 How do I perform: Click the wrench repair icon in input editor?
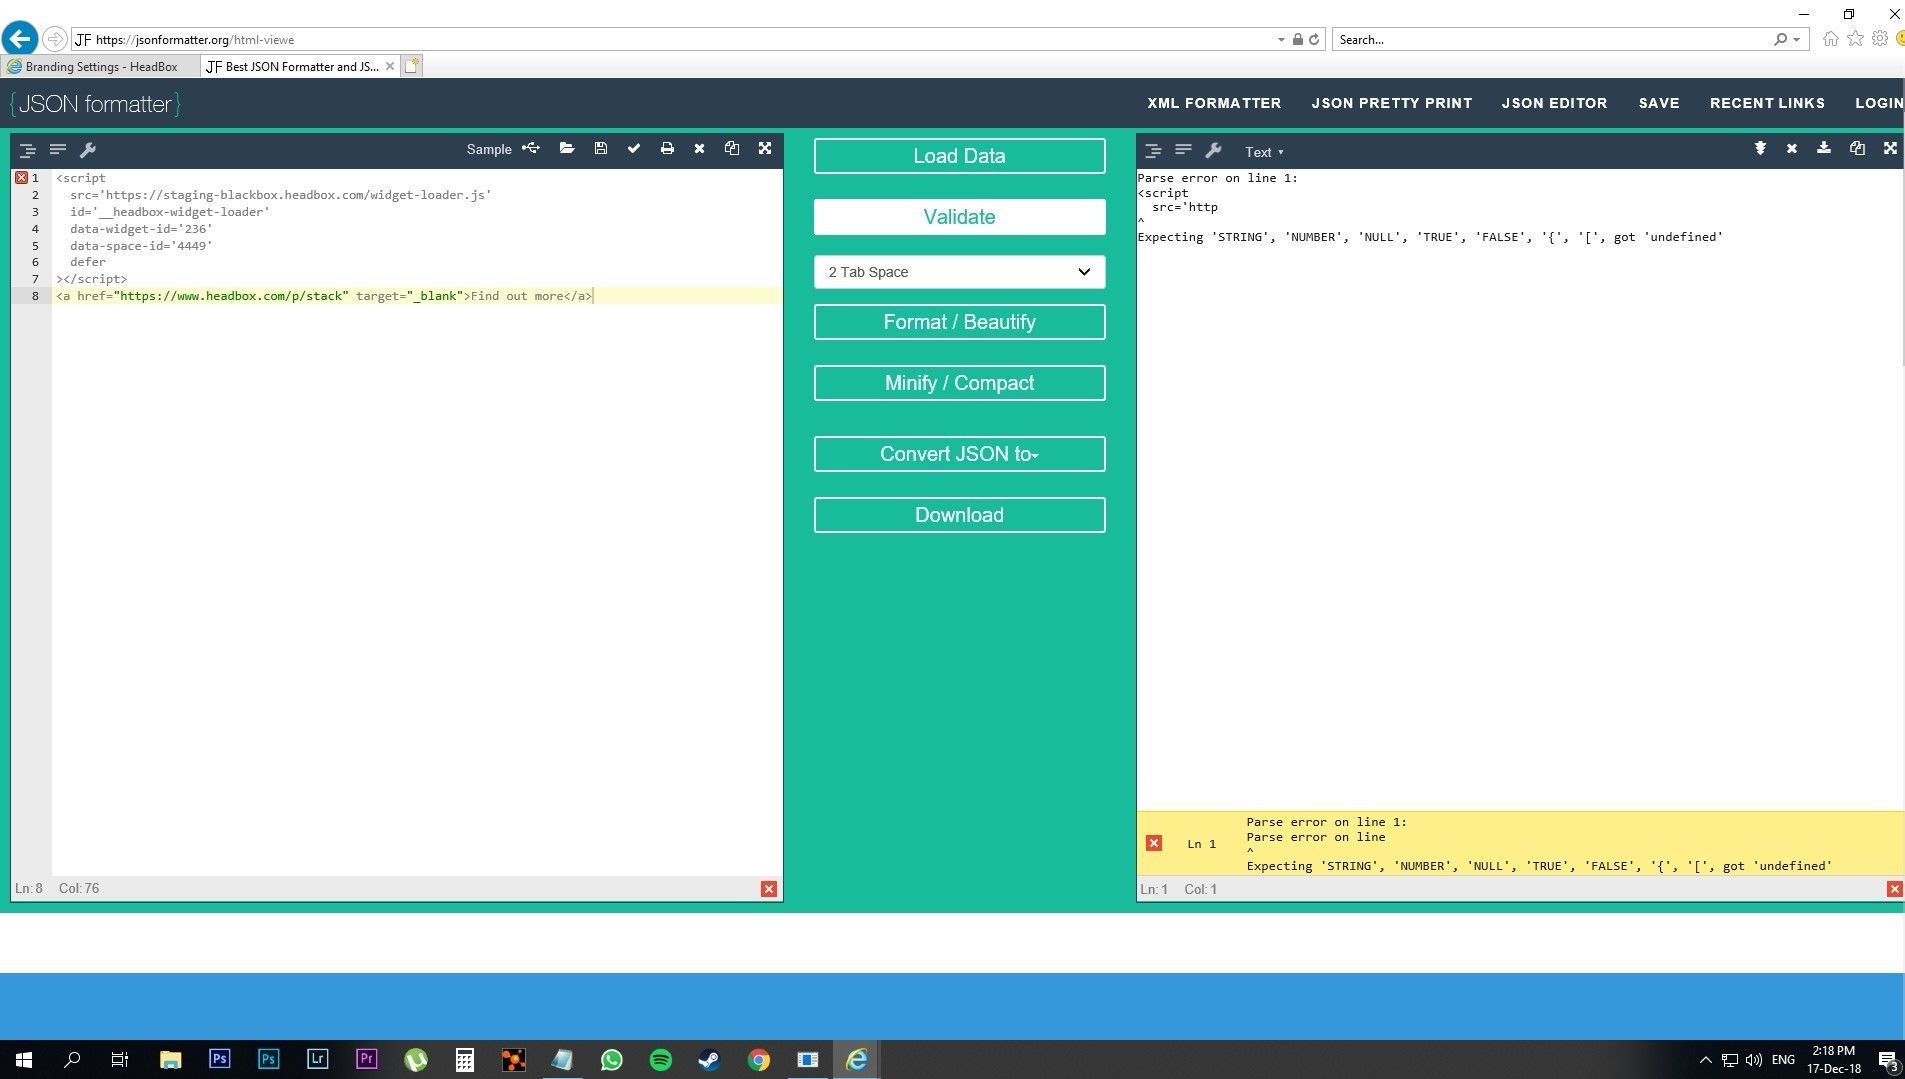tap(88, 150)
